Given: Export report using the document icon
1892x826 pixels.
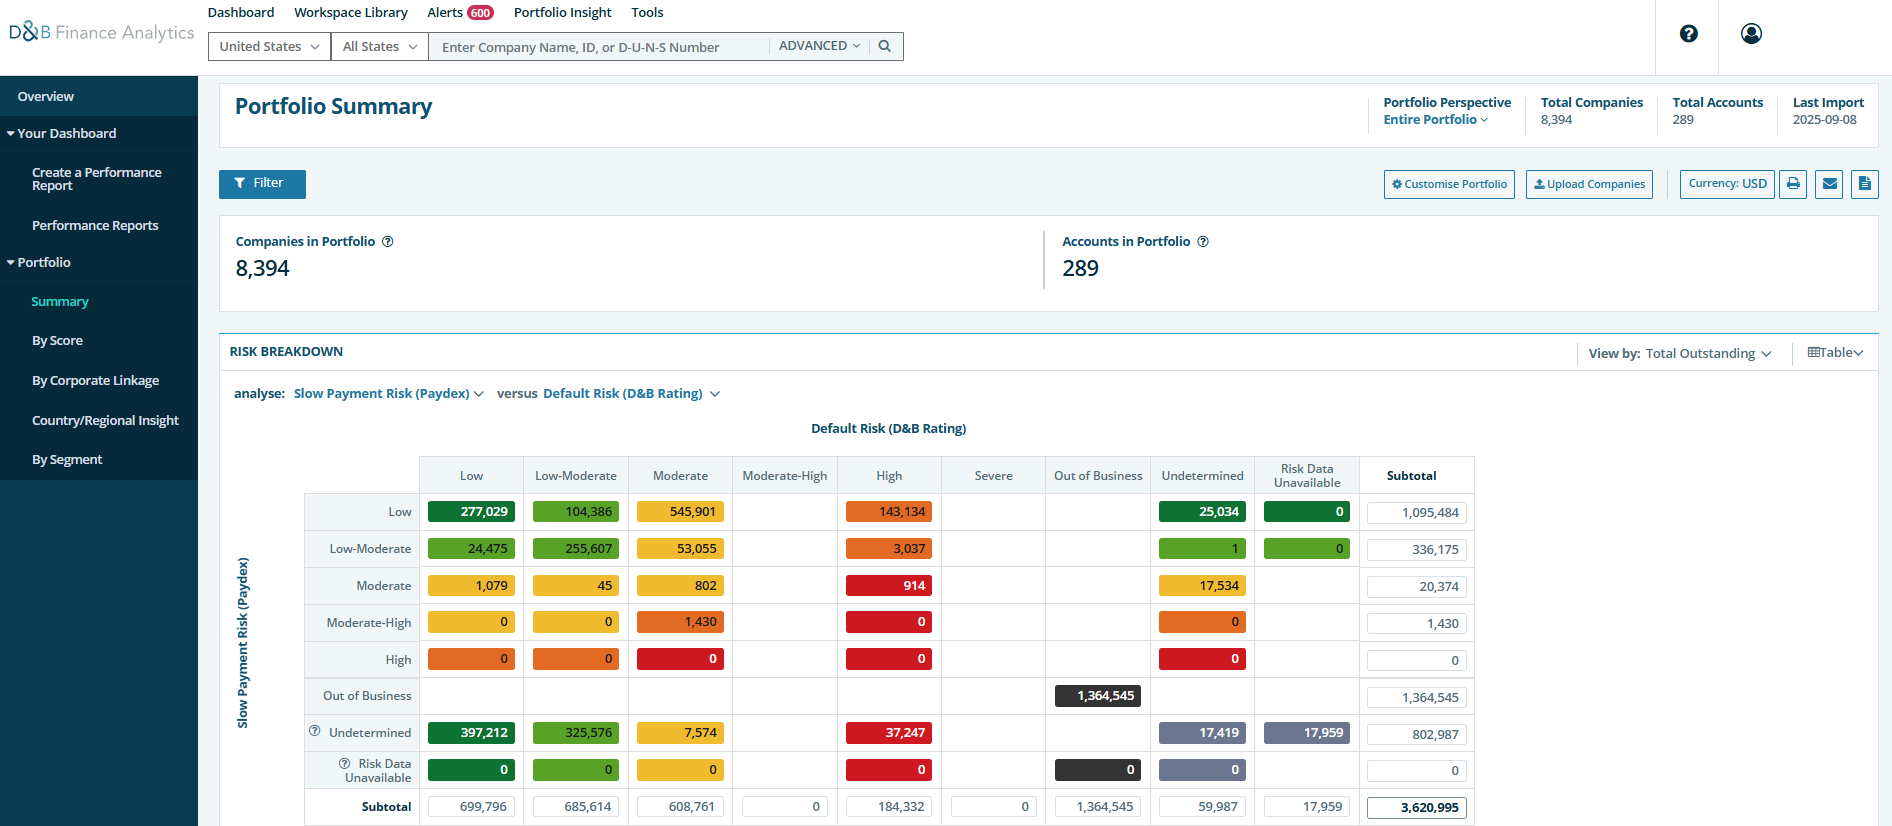Looking at the screenshot, I should coord(1864,184).
